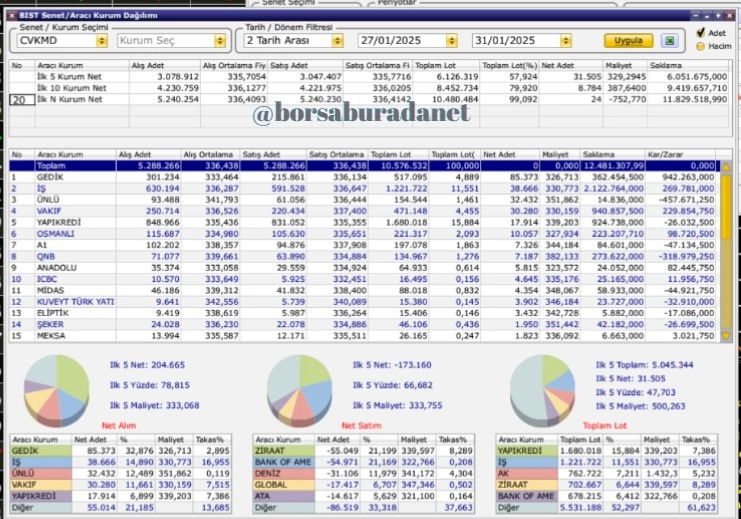
Task: Expand the 2 Tarih Arası filter dropdown
Action: pos(337,41)
